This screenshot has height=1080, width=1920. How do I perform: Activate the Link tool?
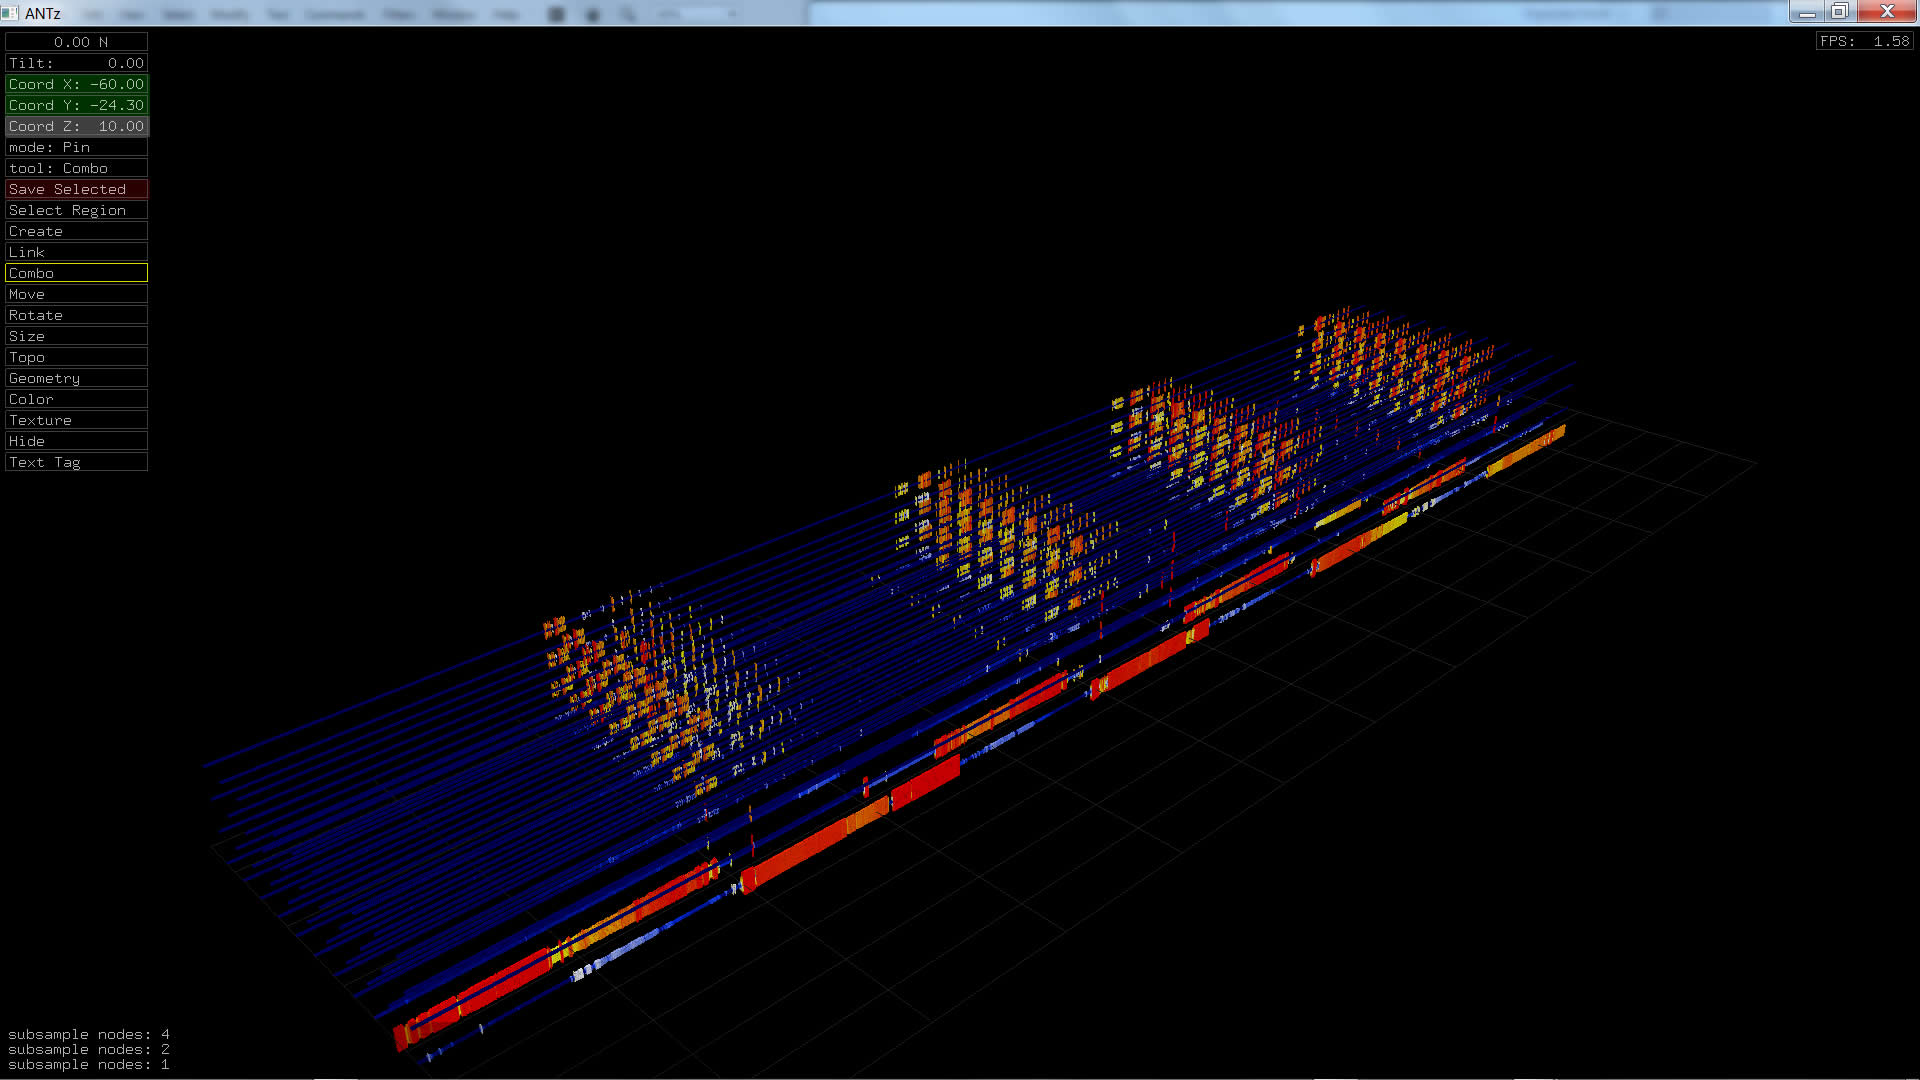tap(76, 252)
